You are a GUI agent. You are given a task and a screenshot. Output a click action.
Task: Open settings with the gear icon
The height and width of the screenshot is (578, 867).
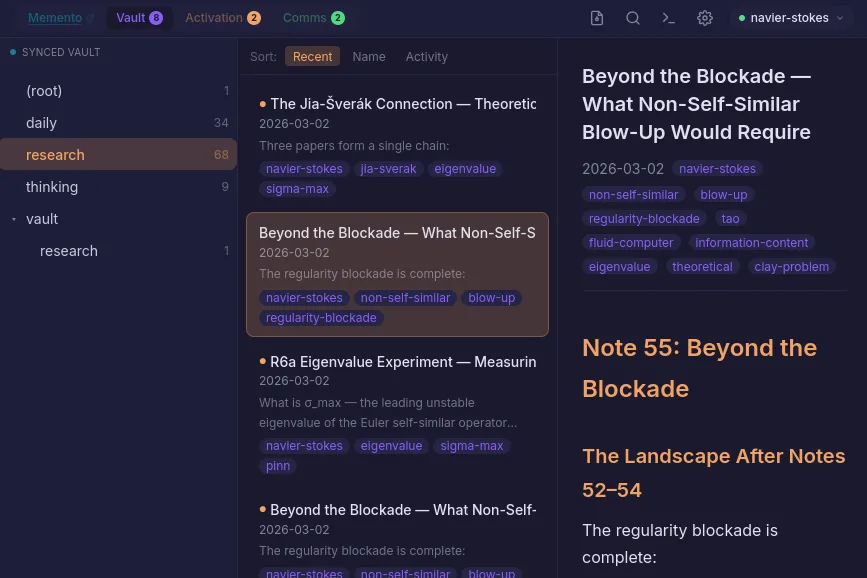[705, 18]
